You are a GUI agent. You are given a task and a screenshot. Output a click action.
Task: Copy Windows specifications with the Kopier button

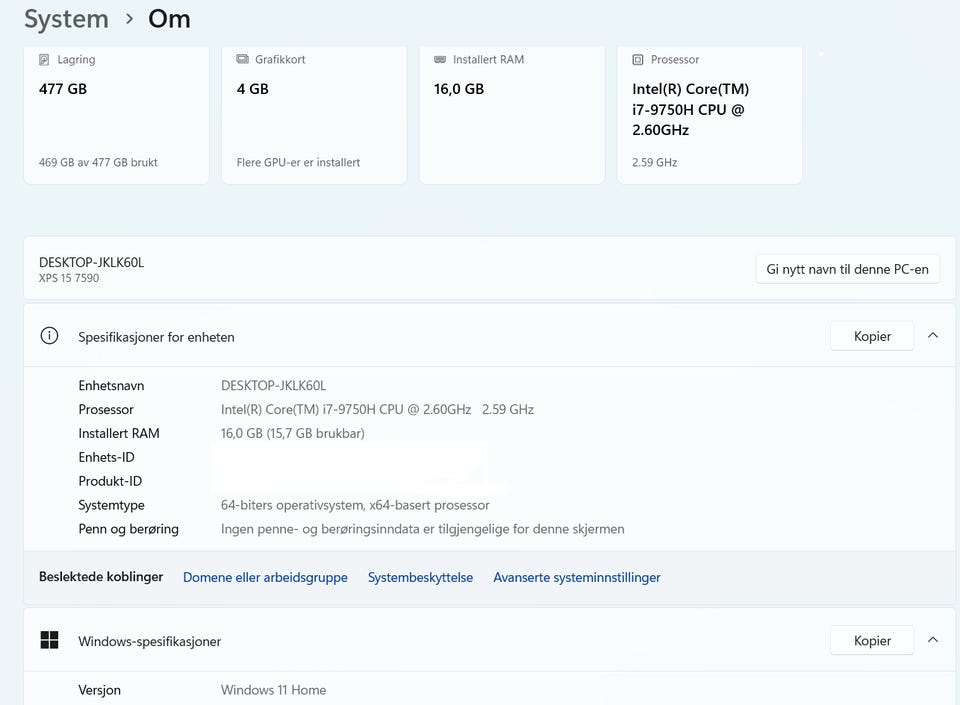coord(872,640)
